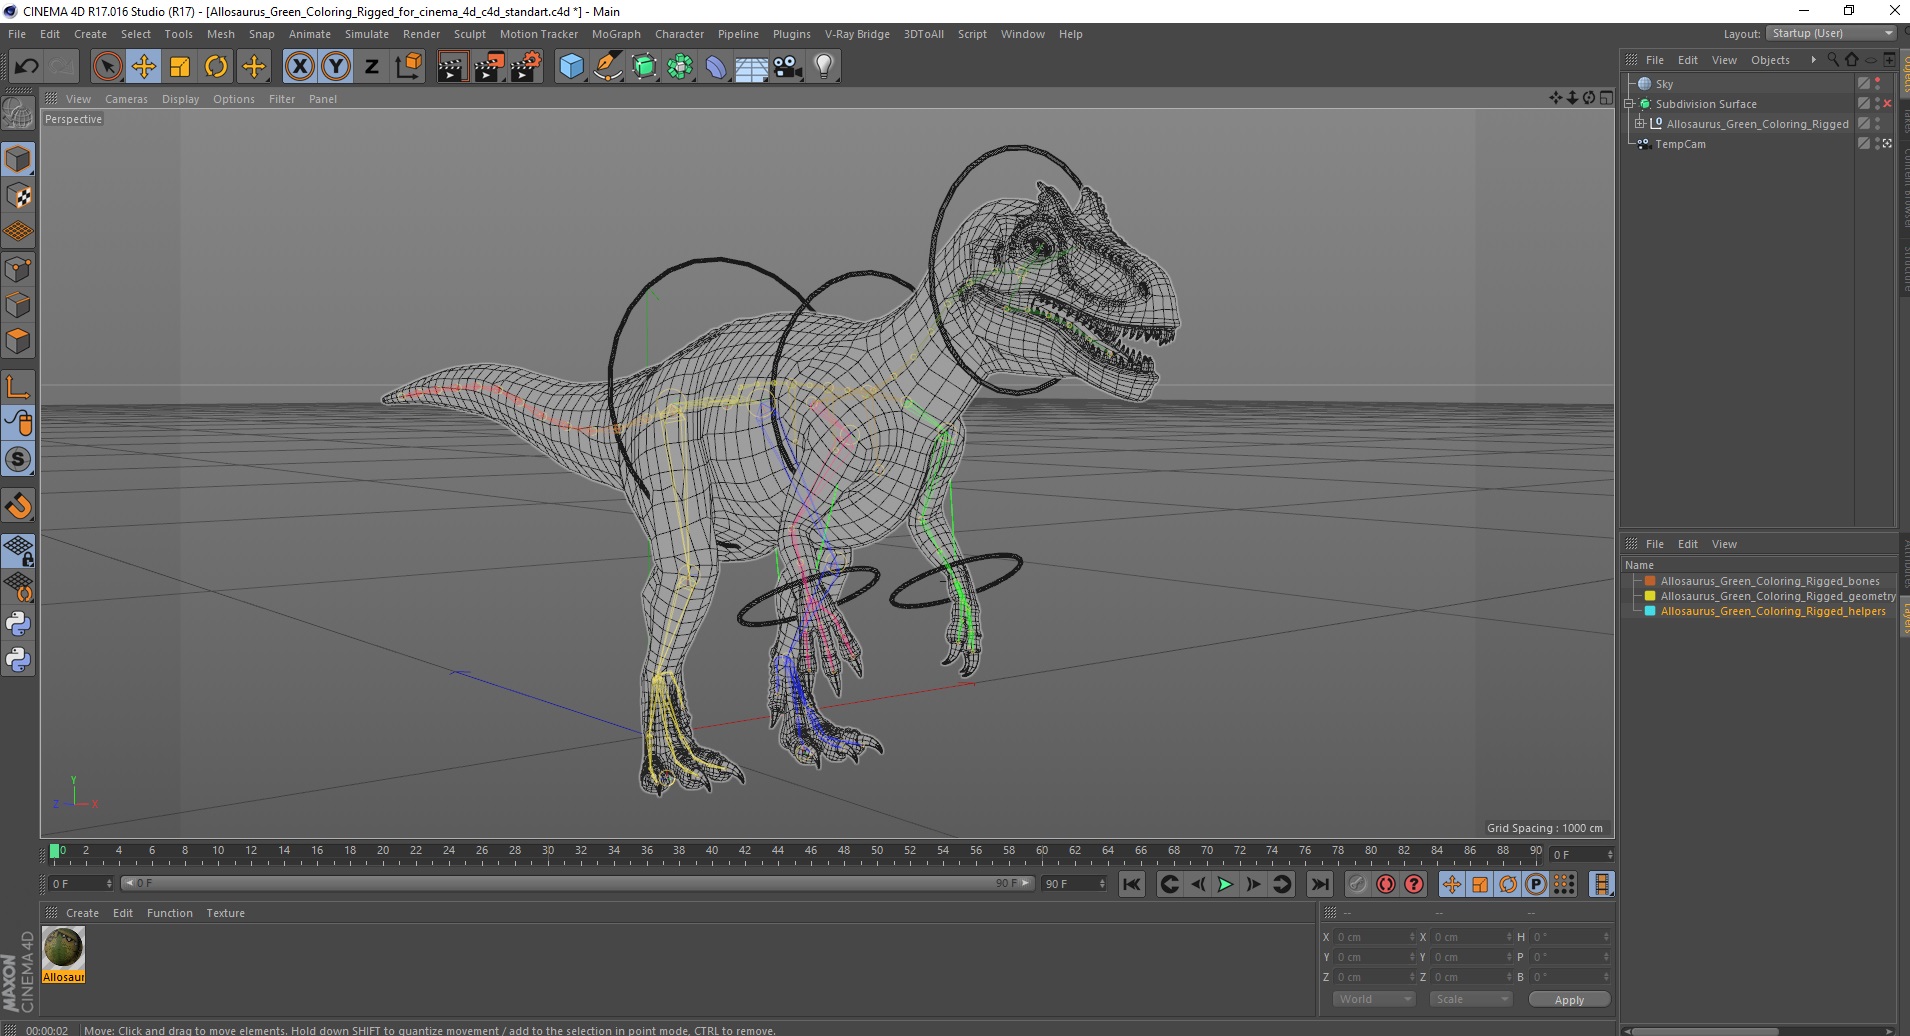
Task: Activate the Scale tool
Action: point(180,67)
